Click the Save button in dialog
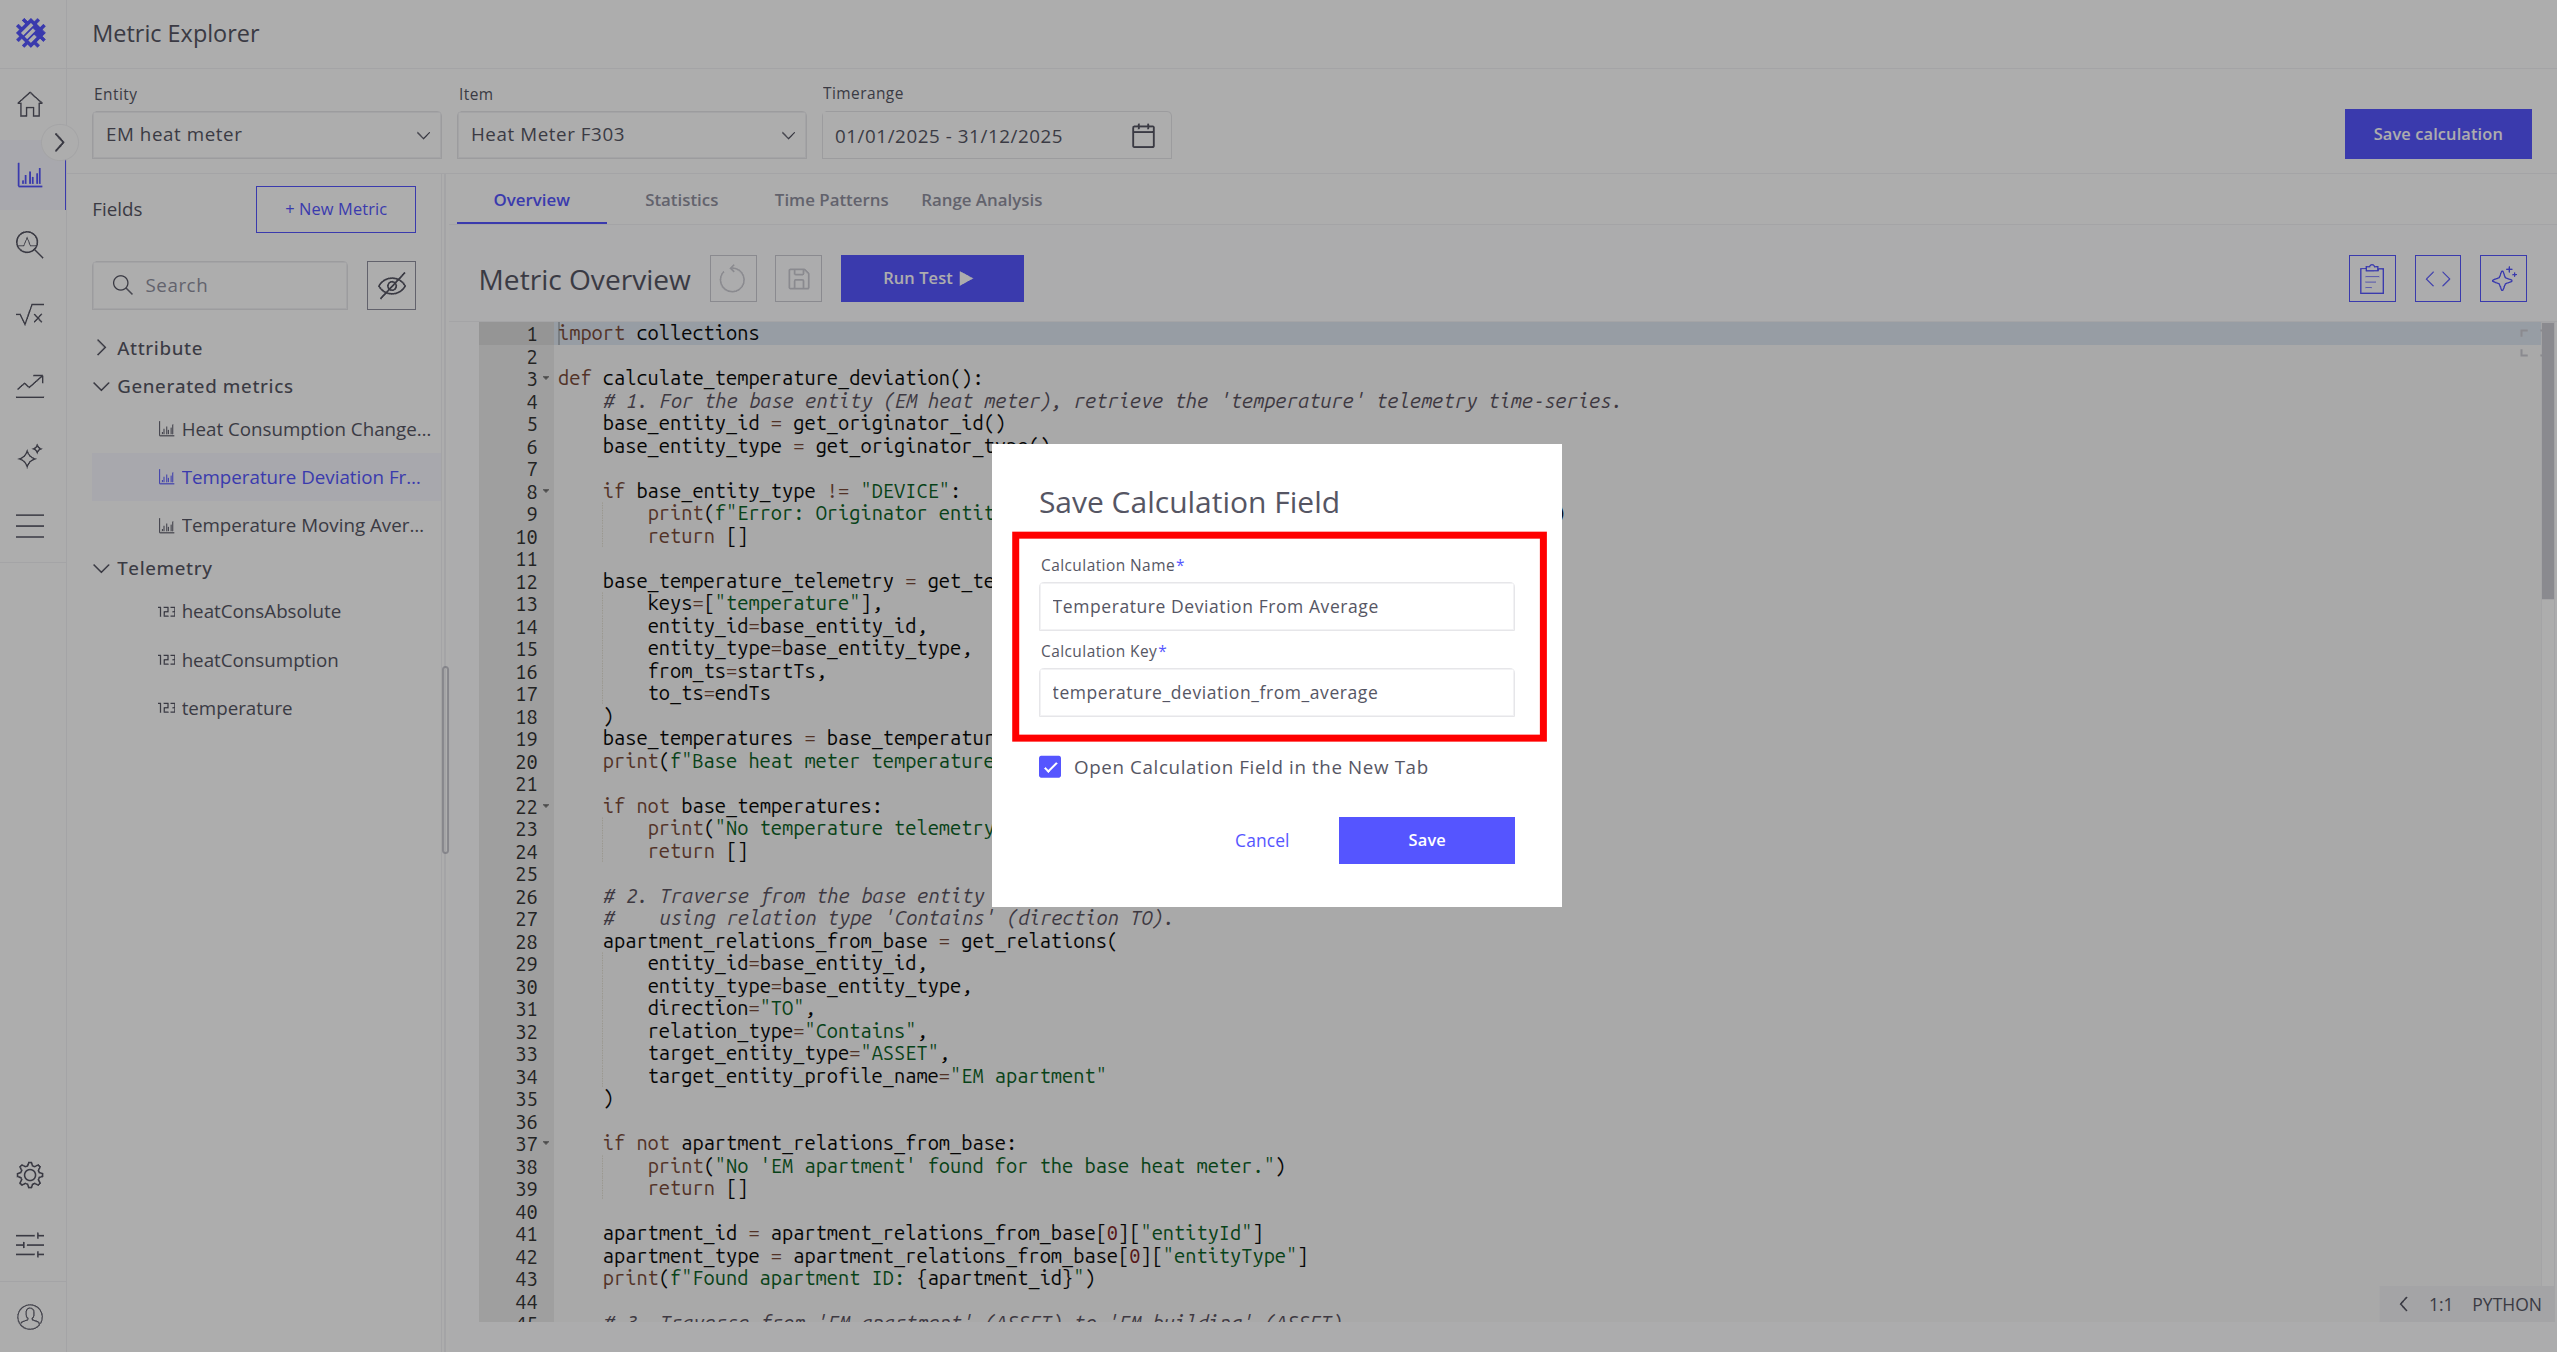Screen dimensions: 2557x1352 [x=1426, y=840]
